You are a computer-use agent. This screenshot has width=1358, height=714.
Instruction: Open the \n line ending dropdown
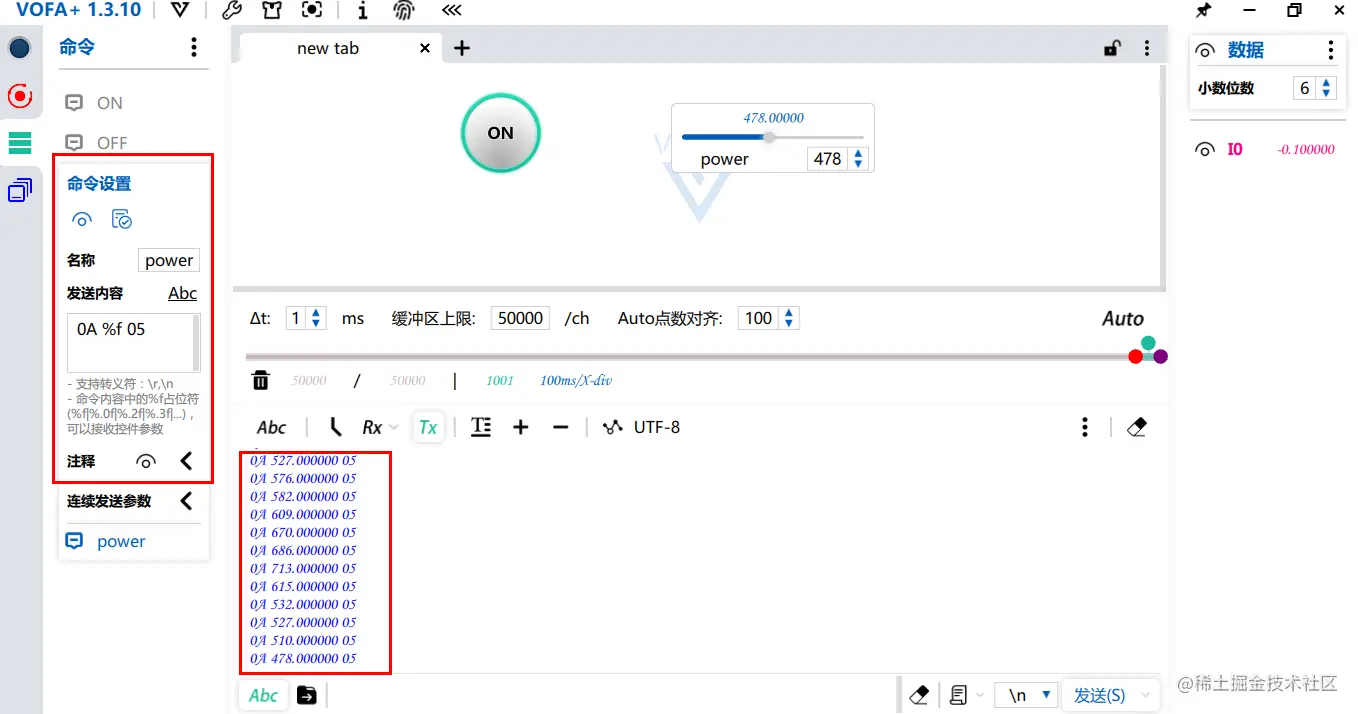[1028, 695]
